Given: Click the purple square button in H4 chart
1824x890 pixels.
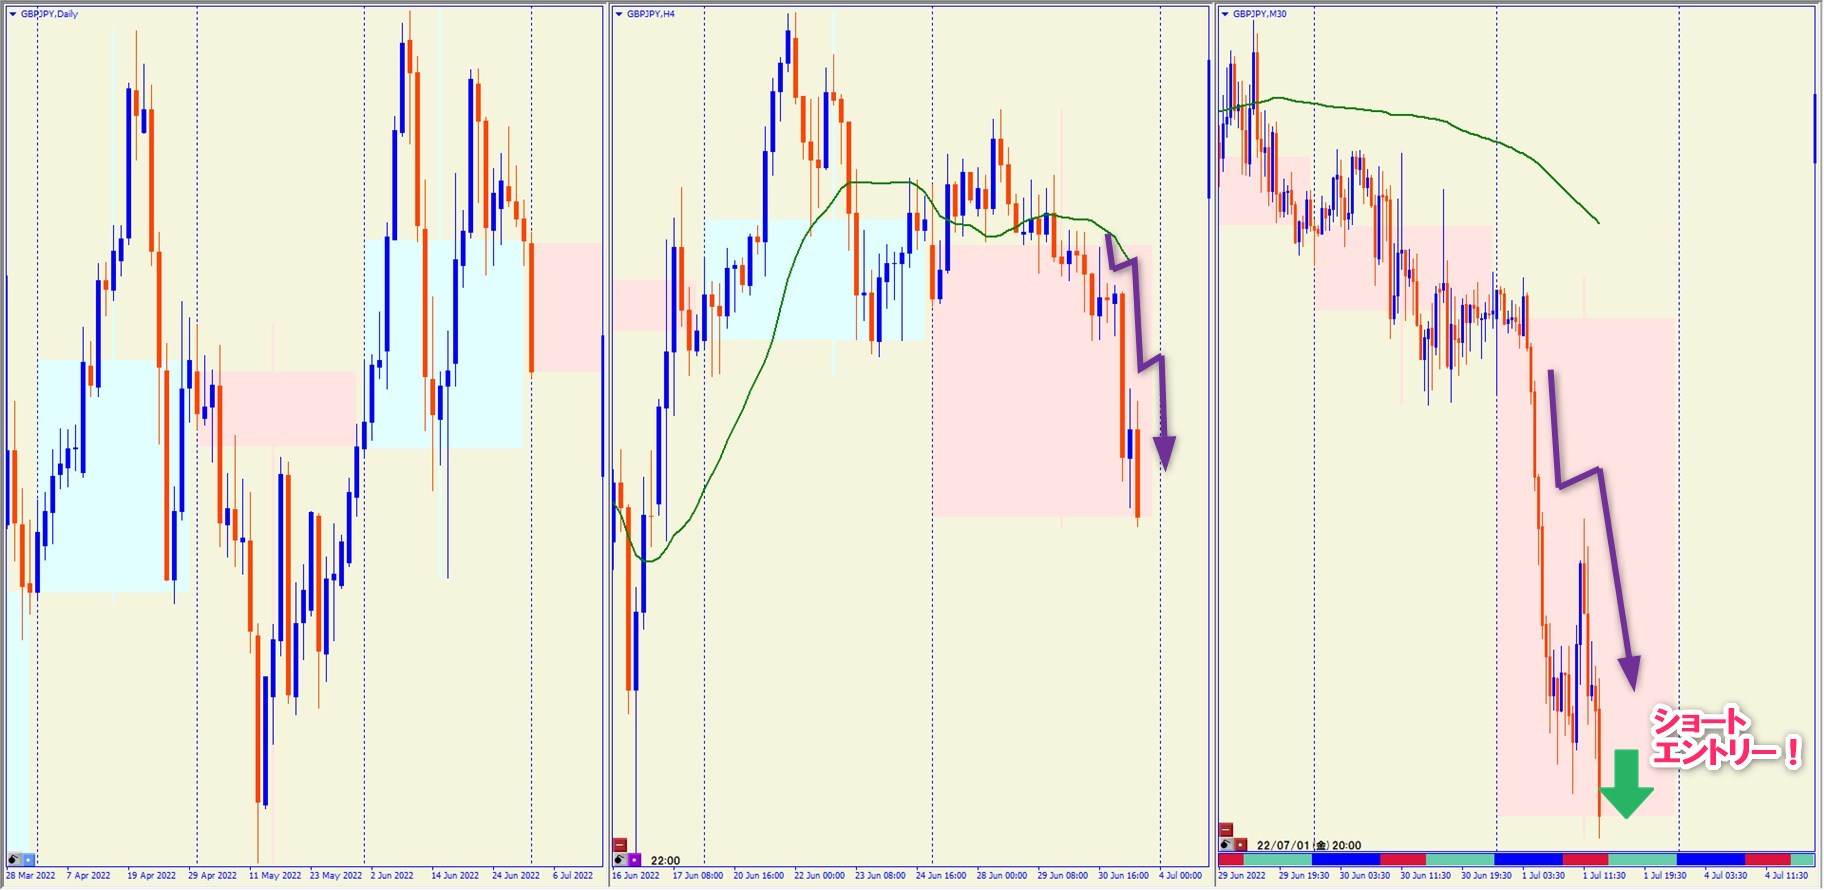Looking at the screenshot, I should [634, 859].
